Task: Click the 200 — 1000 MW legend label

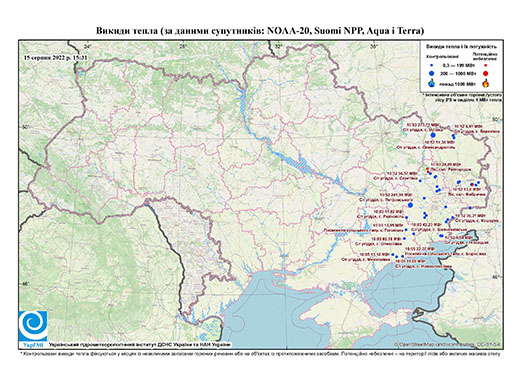Action: pos(457,73)
